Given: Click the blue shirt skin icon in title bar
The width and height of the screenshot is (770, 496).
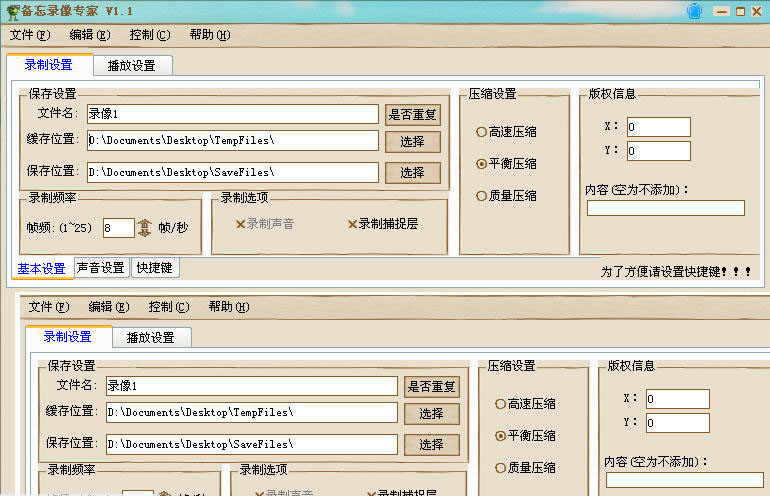Looking at the screenshot, I should click(695, 11).
